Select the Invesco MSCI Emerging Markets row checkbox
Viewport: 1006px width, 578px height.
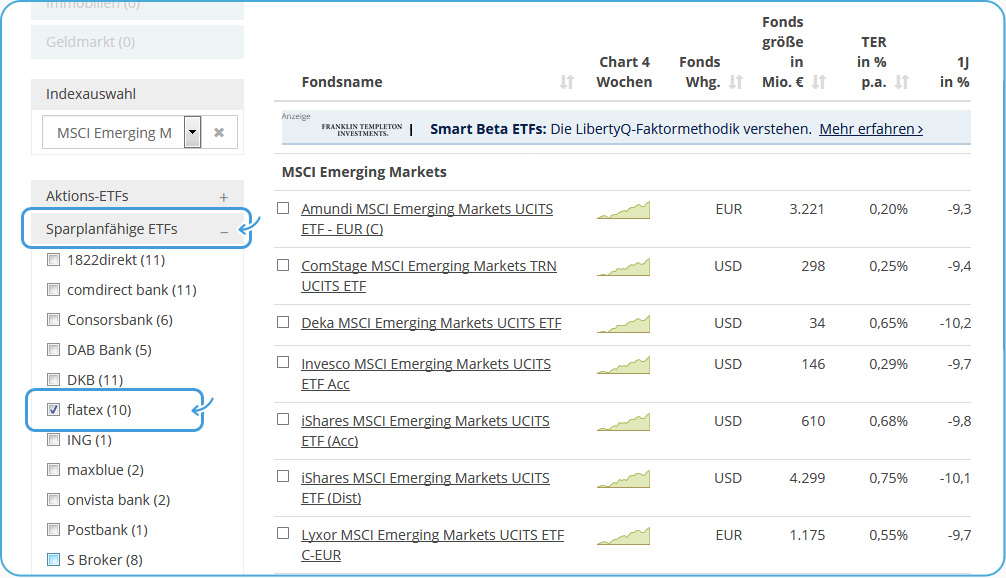[x=283, y=362]
